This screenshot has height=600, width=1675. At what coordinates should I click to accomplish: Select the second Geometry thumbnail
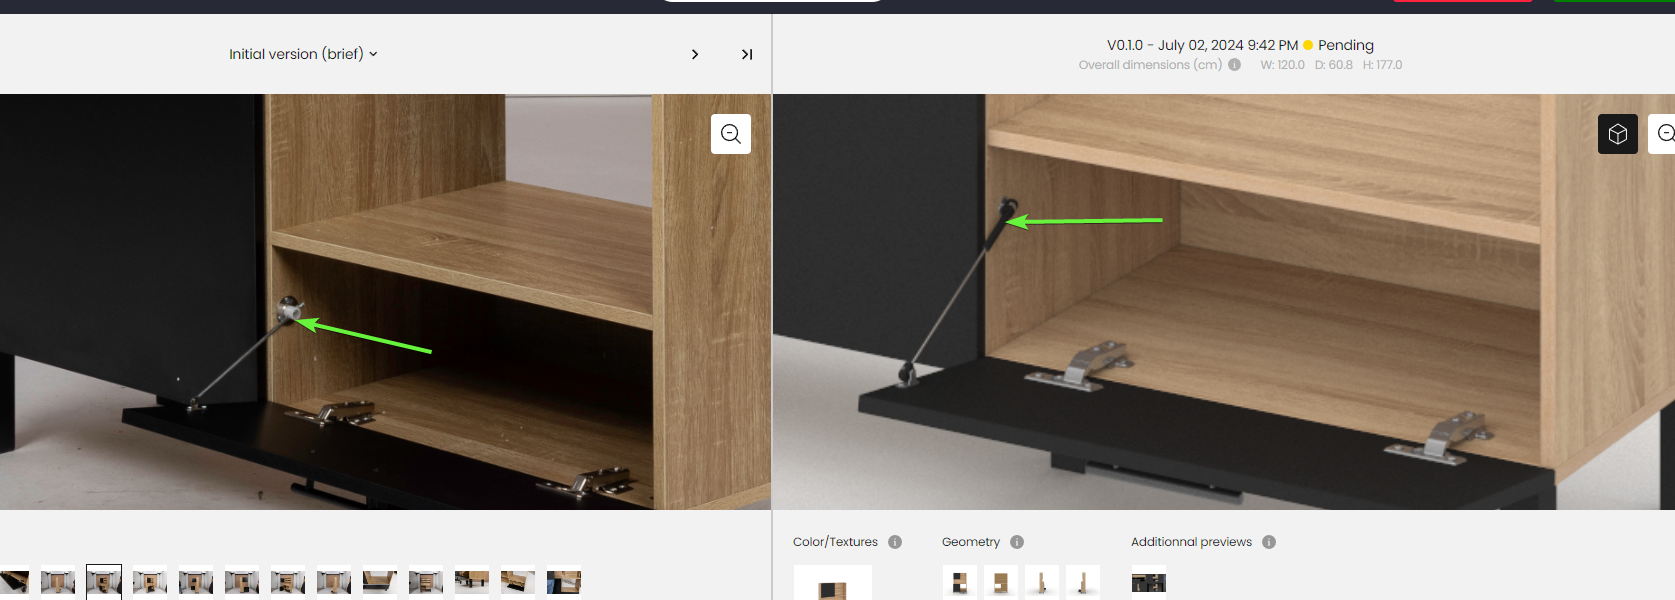pyautogui.click(x=1001, y=582)
